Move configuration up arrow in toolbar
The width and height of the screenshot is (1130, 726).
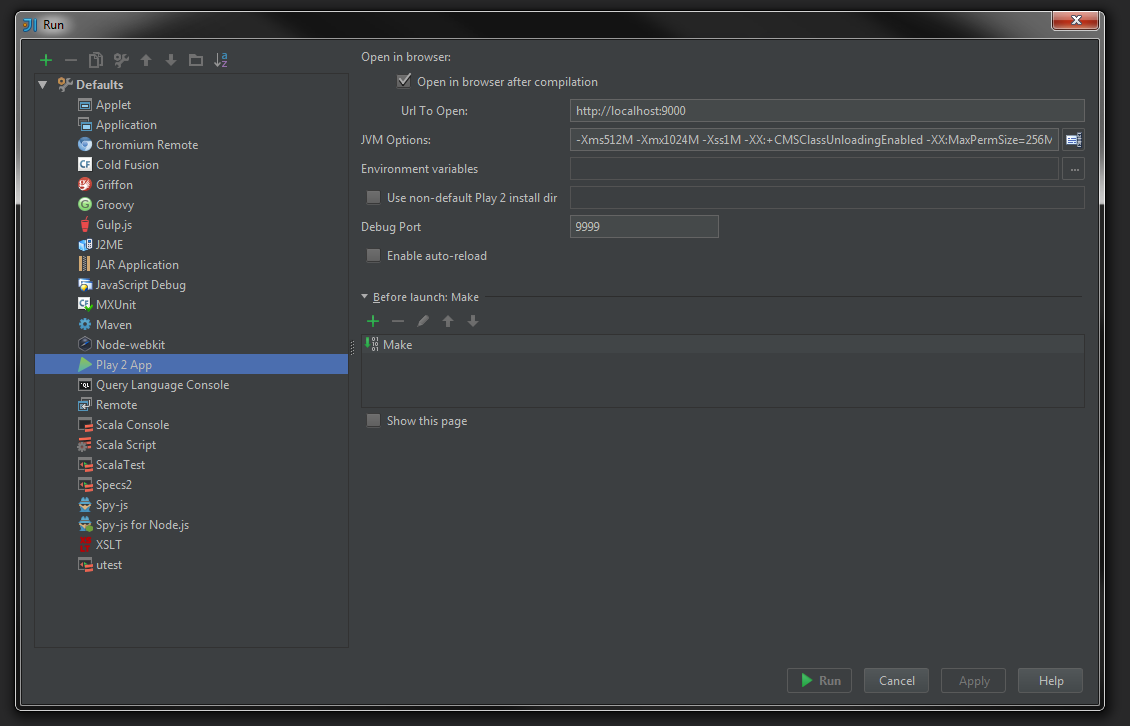(146, 60)
